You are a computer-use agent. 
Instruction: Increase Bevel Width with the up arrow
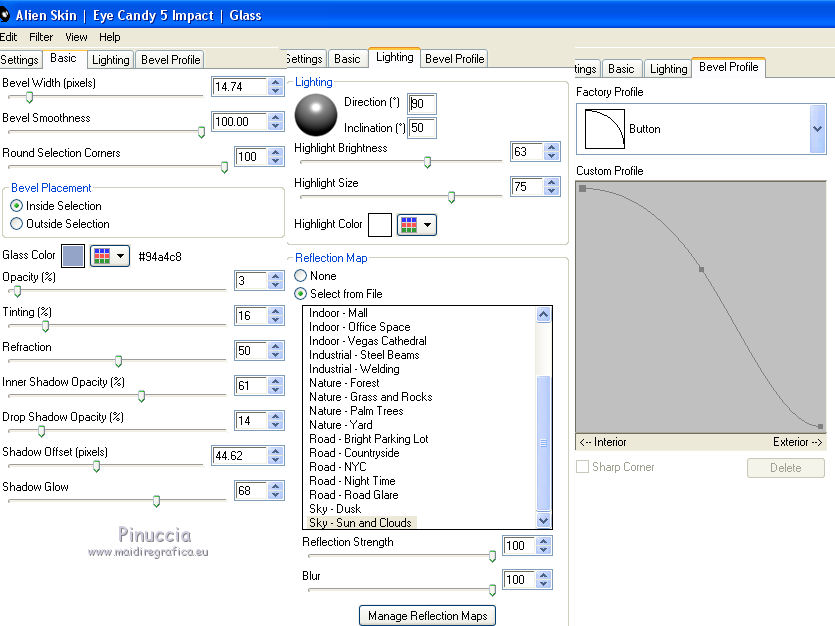point(275,82)
